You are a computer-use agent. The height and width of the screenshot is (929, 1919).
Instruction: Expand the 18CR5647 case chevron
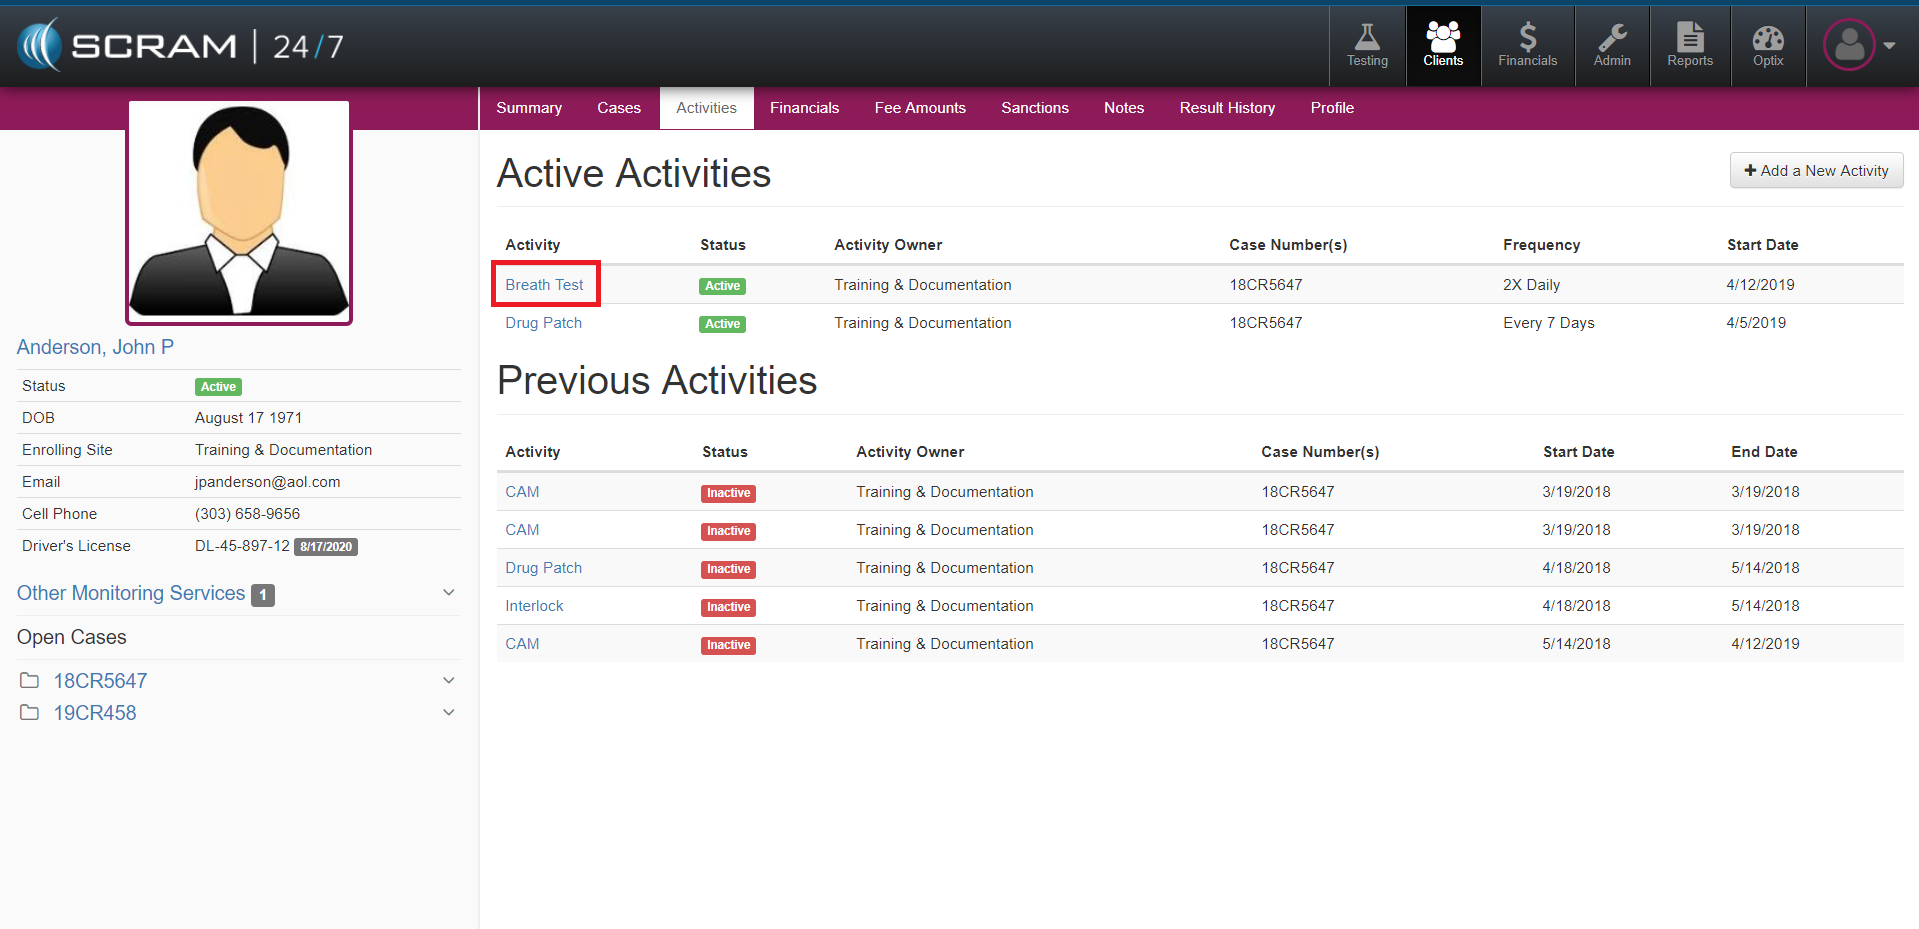click(x=449, y=681)
